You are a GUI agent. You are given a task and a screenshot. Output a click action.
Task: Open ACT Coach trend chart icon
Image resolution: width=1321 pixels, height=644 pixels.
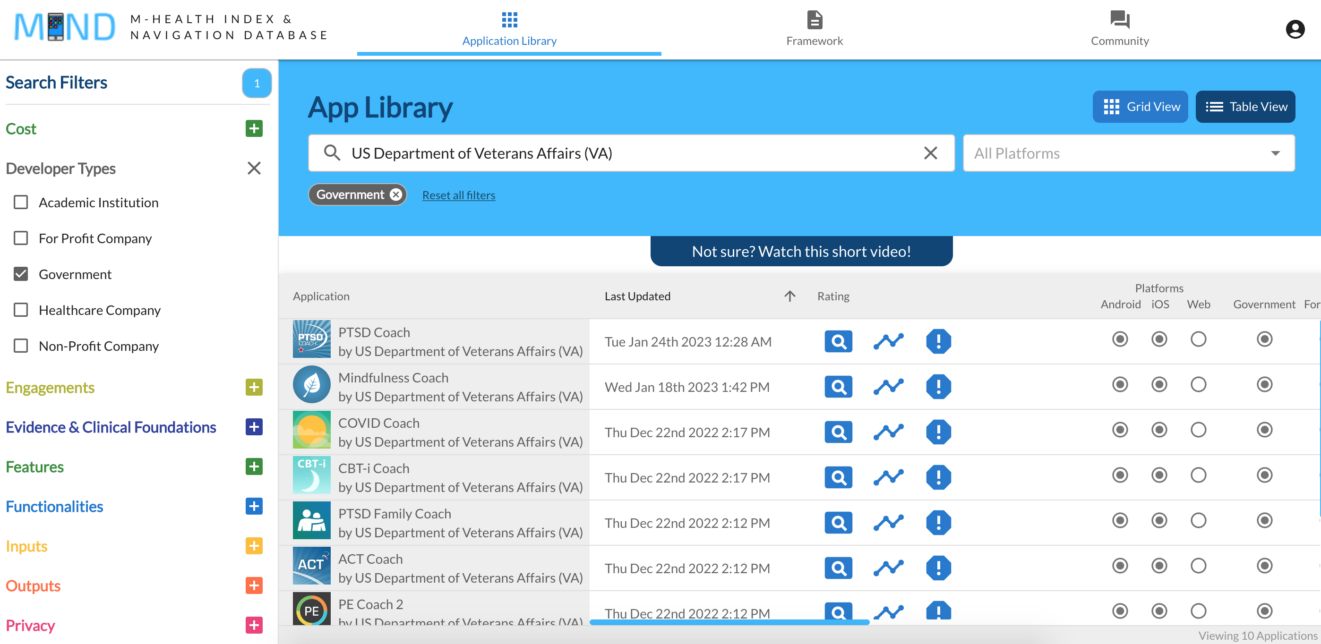coord(888,568)
